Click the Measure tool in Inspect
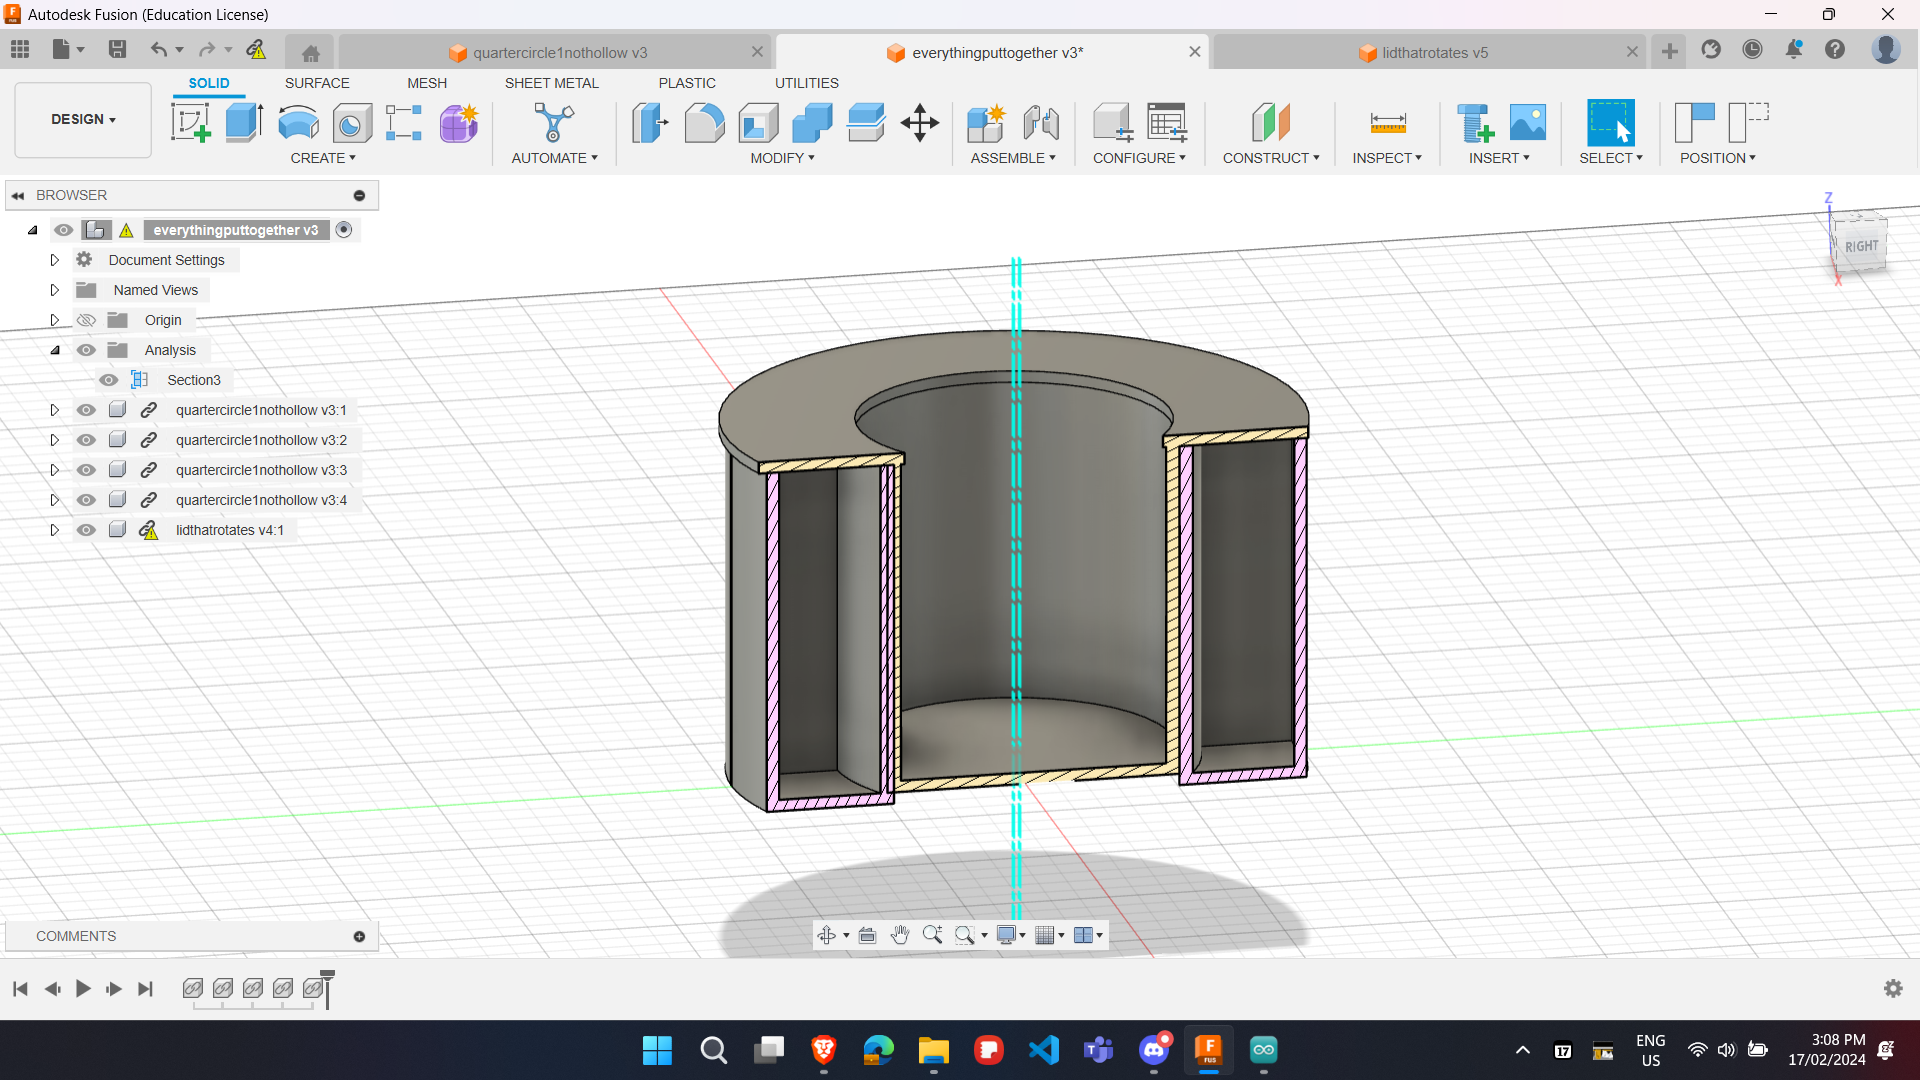This screenshot has width=1920, height=1080. 1387,123
